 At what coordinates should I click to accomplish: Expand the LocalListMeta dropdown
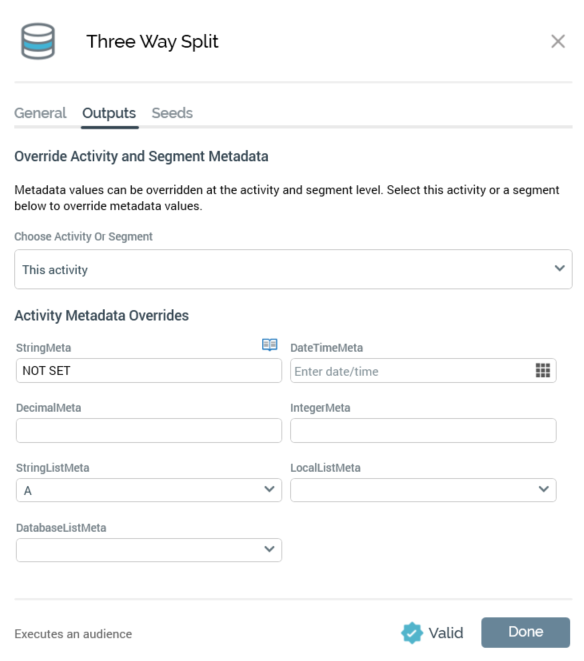pos(423,490)
